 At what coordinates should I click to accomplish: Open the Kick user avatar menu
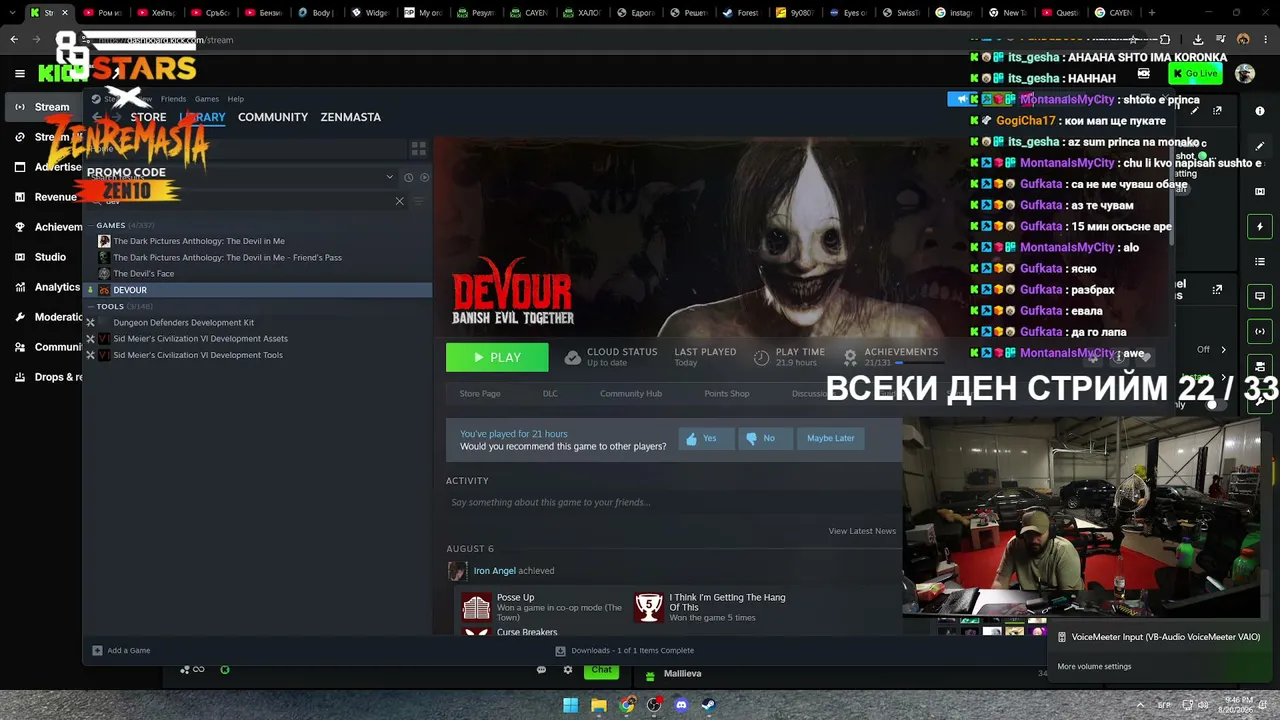coord(1244,74)
